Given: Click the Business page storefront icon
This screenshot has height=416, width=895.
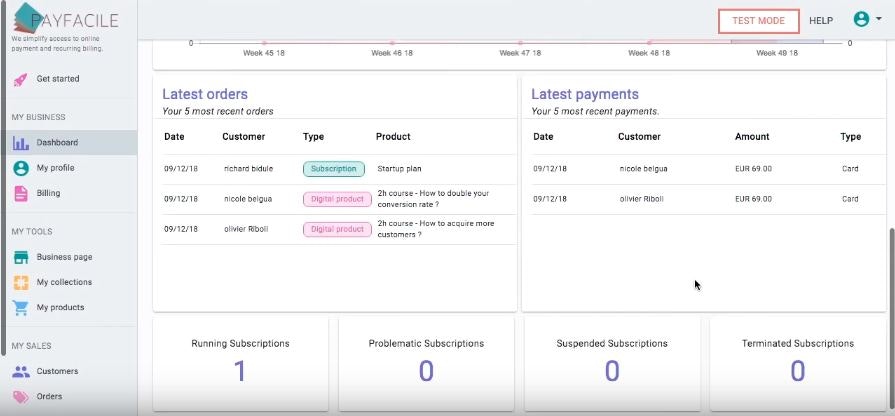Looking at the screenshot, I should tap(21, 257).
